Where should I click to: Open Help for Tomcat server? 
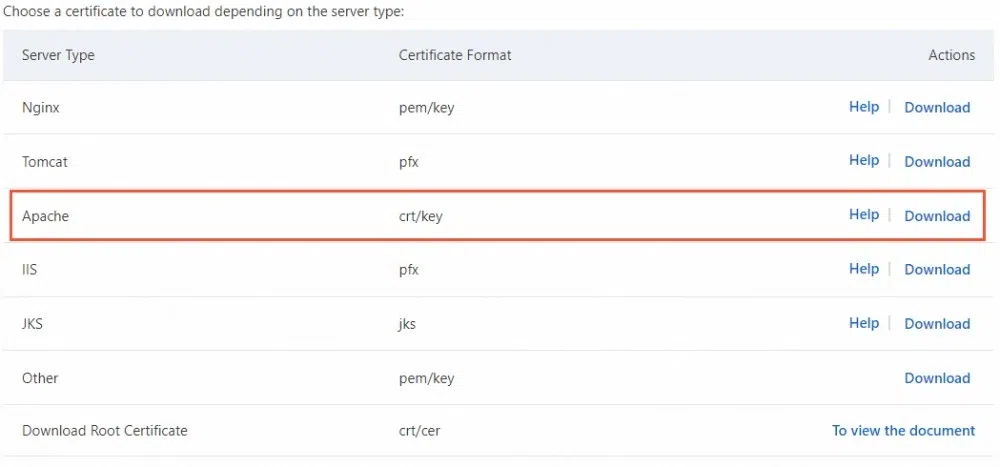pos(864,161)
